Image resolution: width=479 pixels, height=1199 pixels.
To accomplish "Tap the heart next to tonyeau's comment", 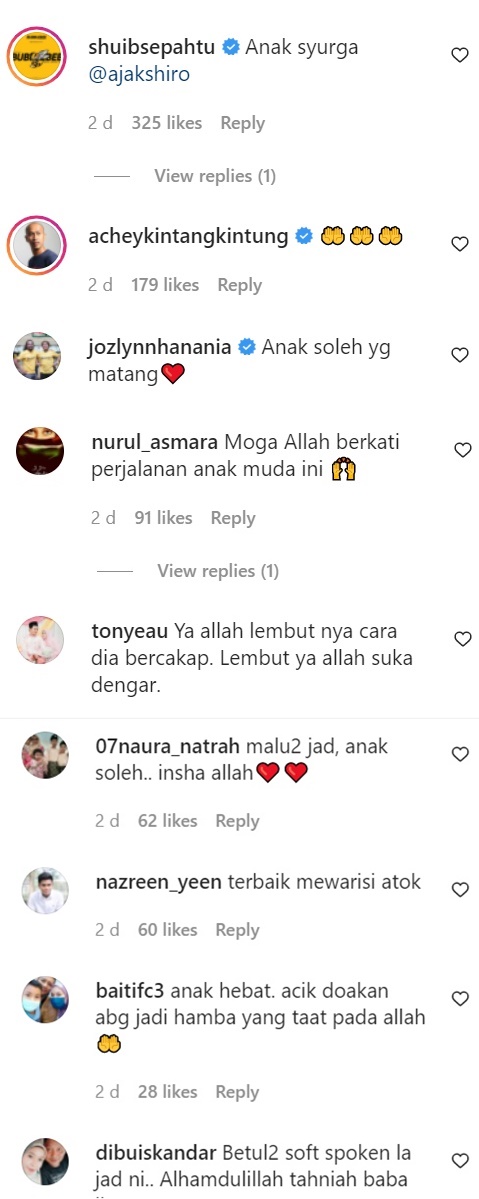I will 462,638.
